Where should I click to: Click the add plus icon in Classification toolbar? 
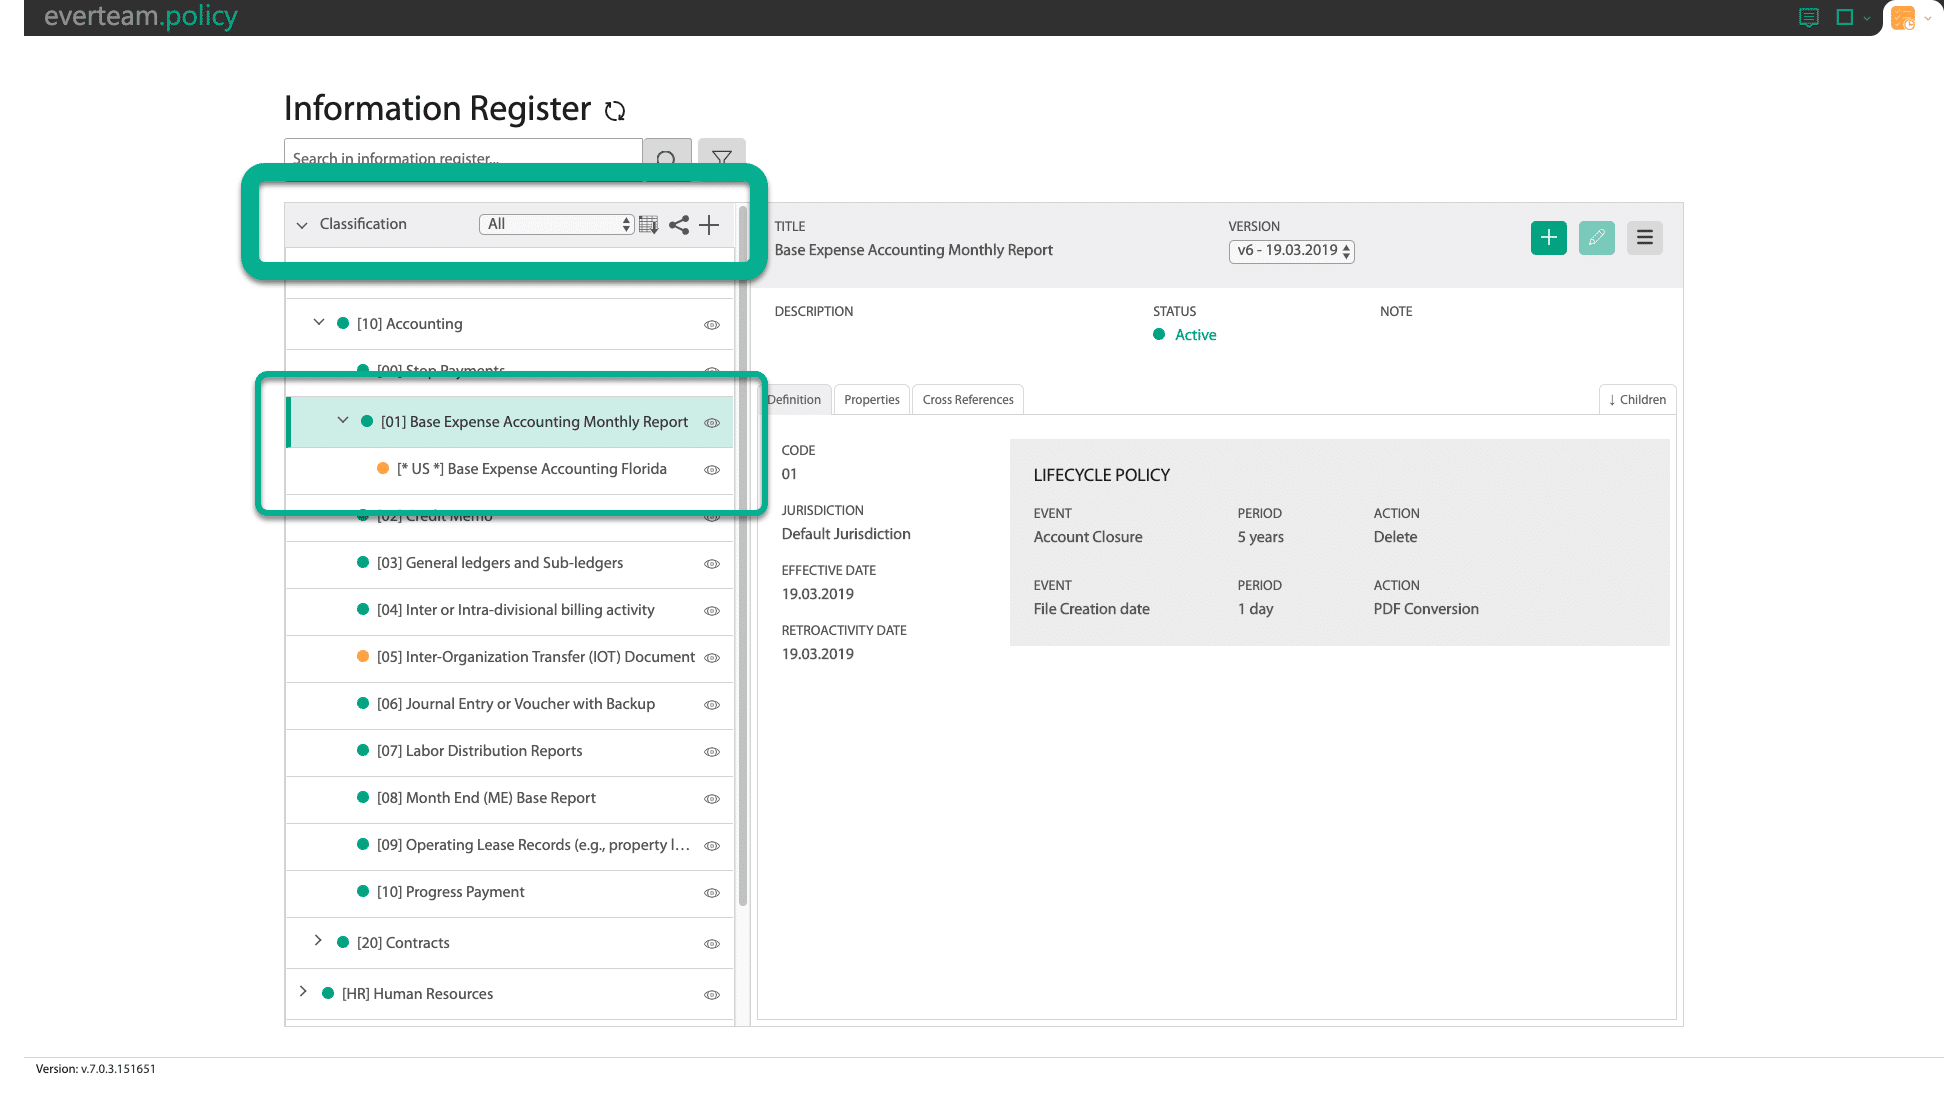[x=708, y=224]
